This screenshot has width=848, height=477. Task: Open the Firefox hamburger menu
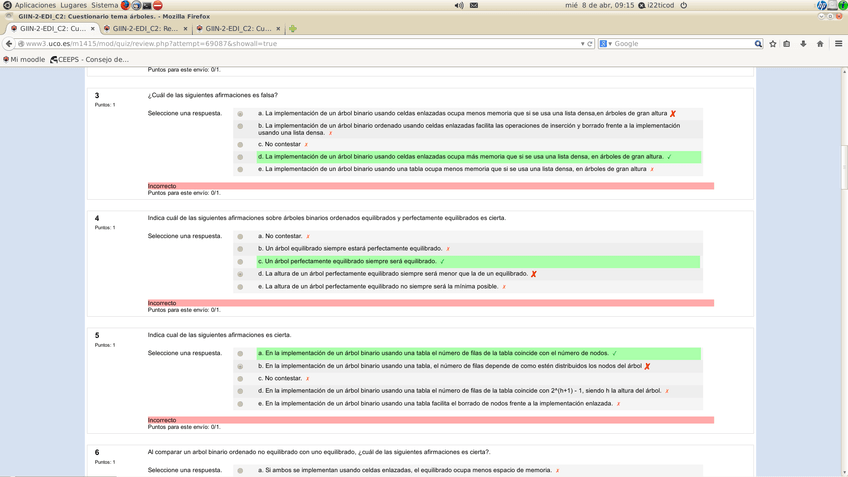pyautogui.click(x=838, y=44)
